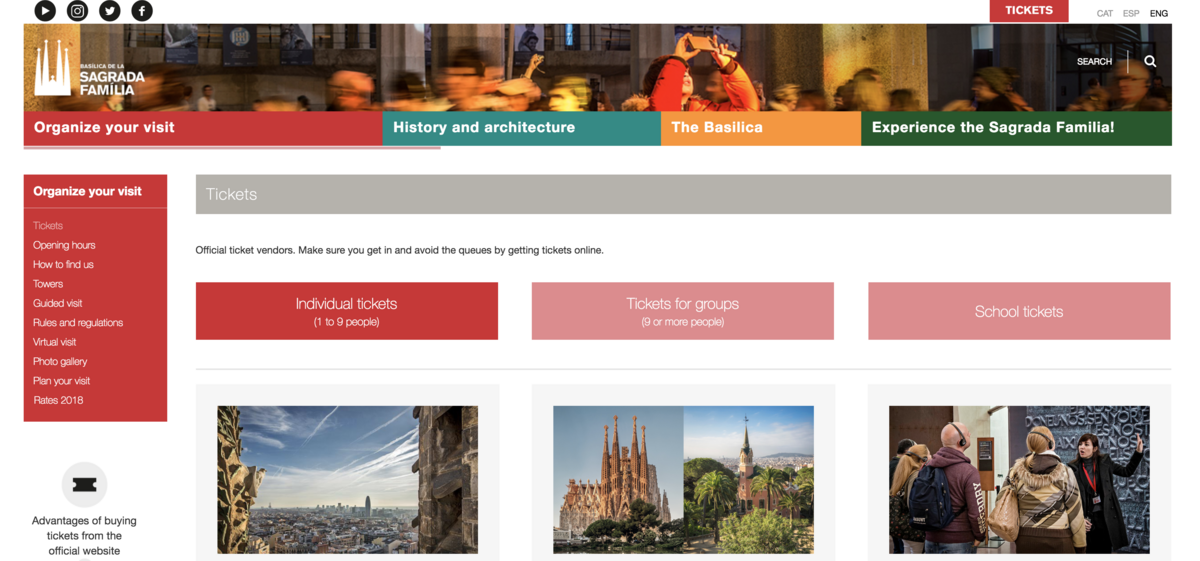Click the ticket icon above the Advantages text

[x=84, y=485]
